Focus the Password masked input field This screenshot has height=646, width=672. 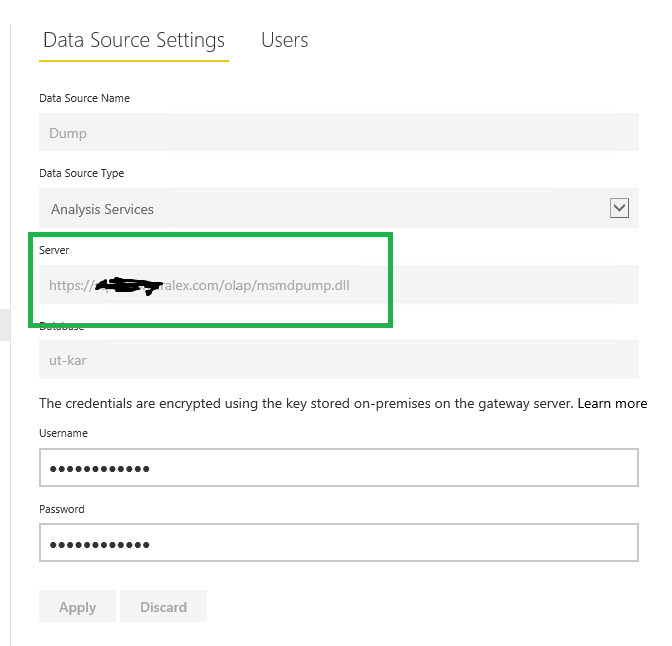(x=339, y=543)
